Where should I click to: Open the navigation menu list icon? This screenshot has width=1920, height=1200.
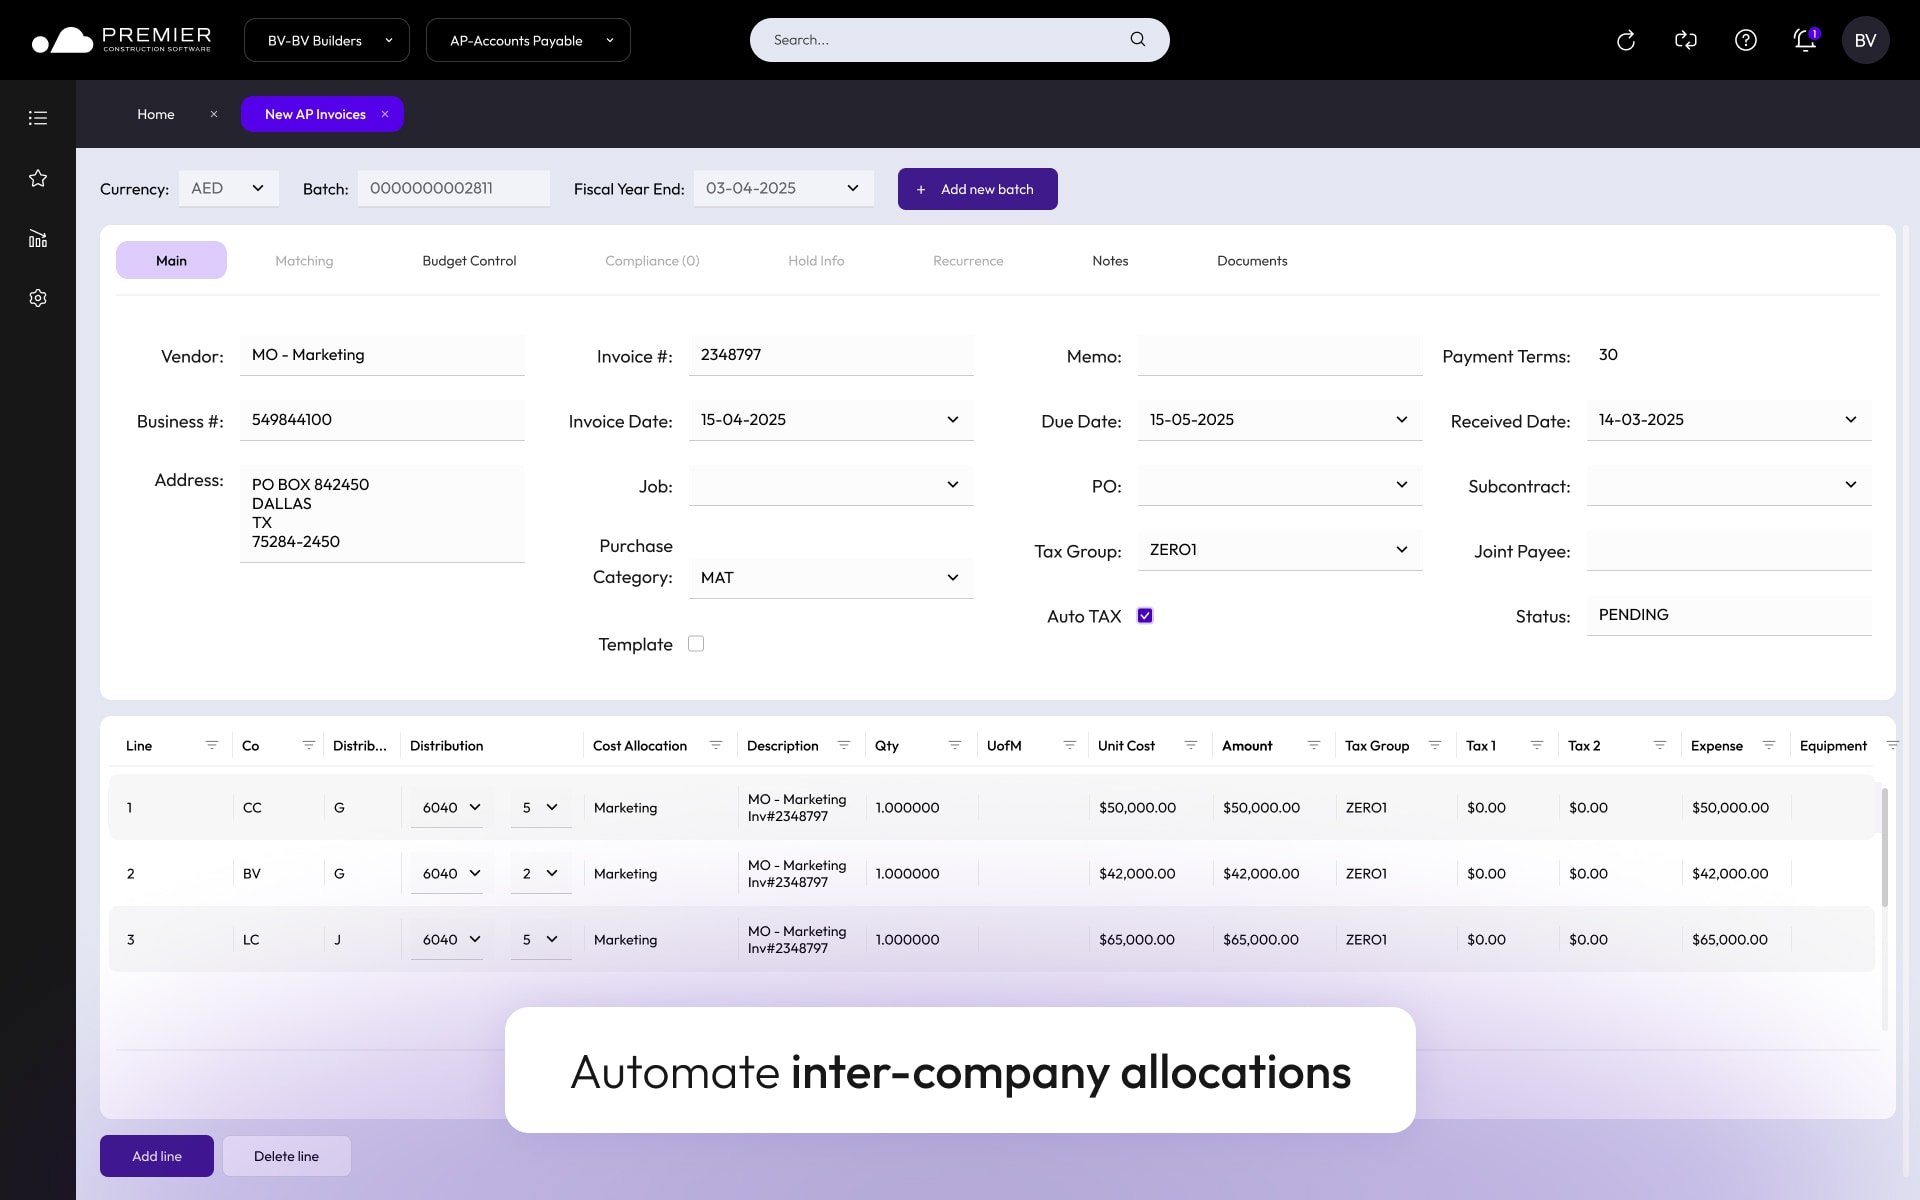click(38, 117)
